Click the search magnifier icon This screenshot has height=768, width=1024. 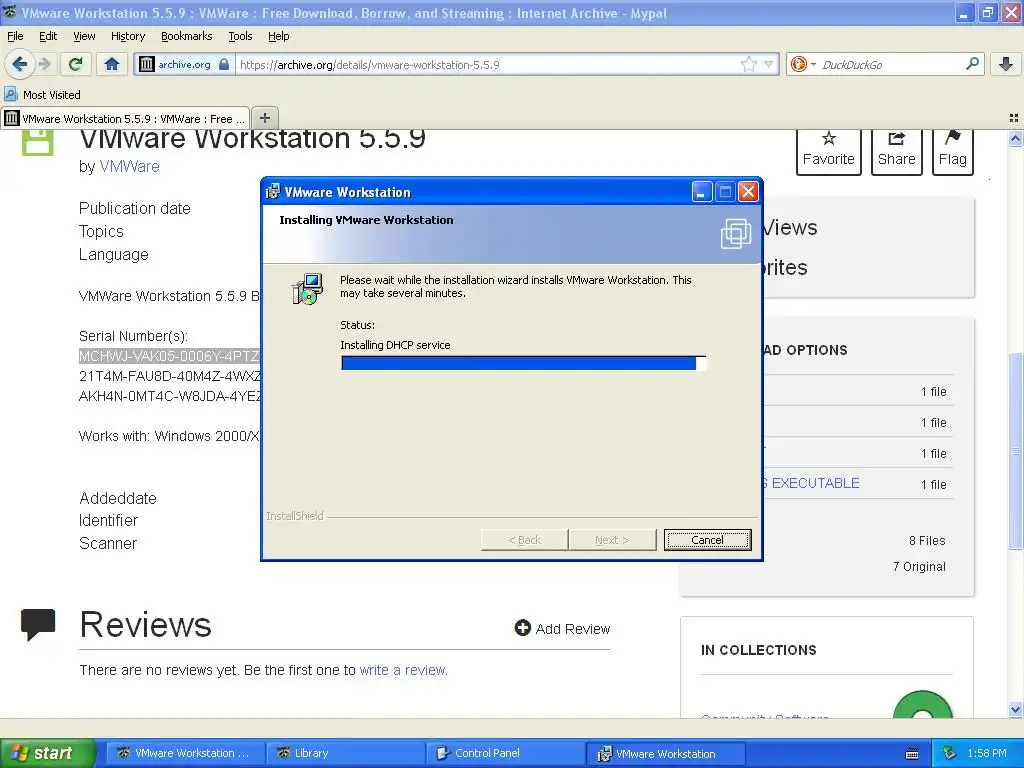[x=972, y=64]
